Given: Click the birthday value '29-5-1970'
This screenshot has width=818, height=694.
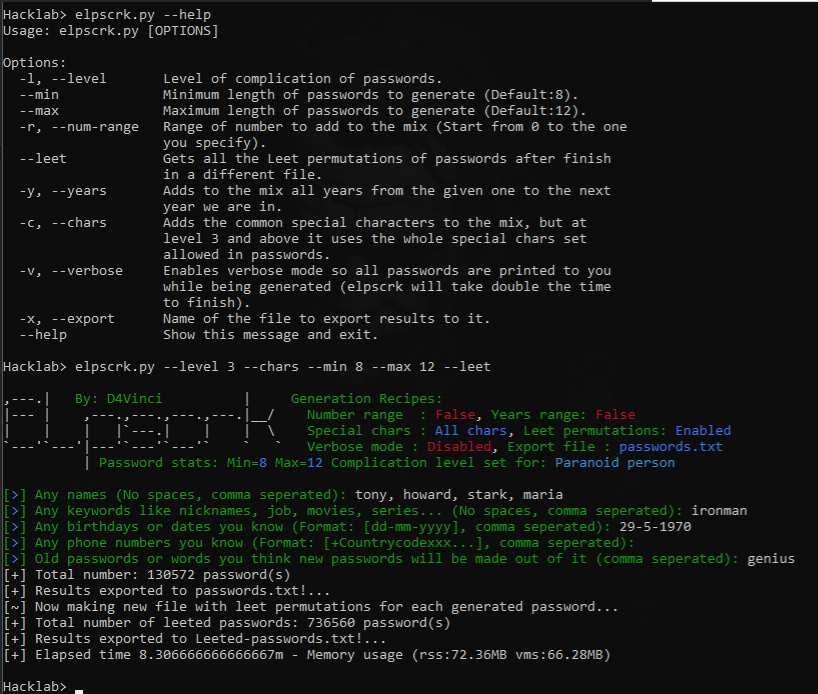Looking at the screenshot, I should tap(655, 527).
